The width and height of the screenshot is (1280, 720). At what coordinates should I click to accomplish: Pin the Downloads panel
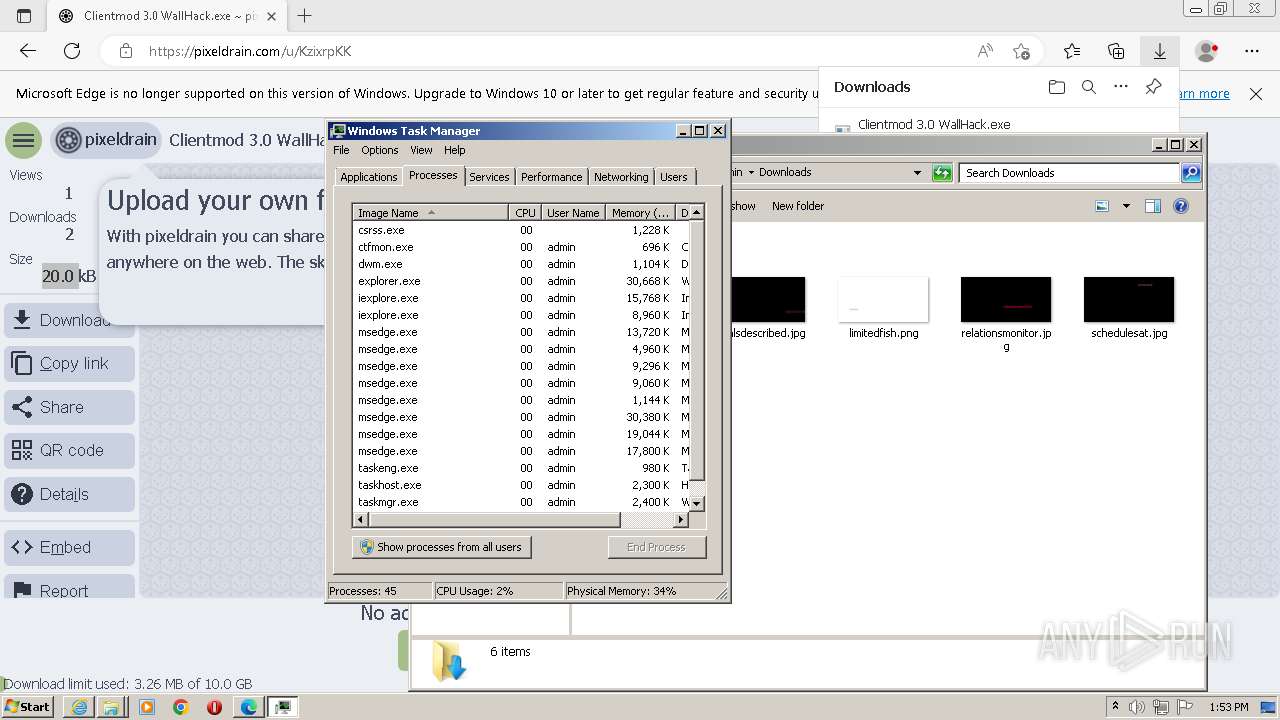tap(1153, 87)
